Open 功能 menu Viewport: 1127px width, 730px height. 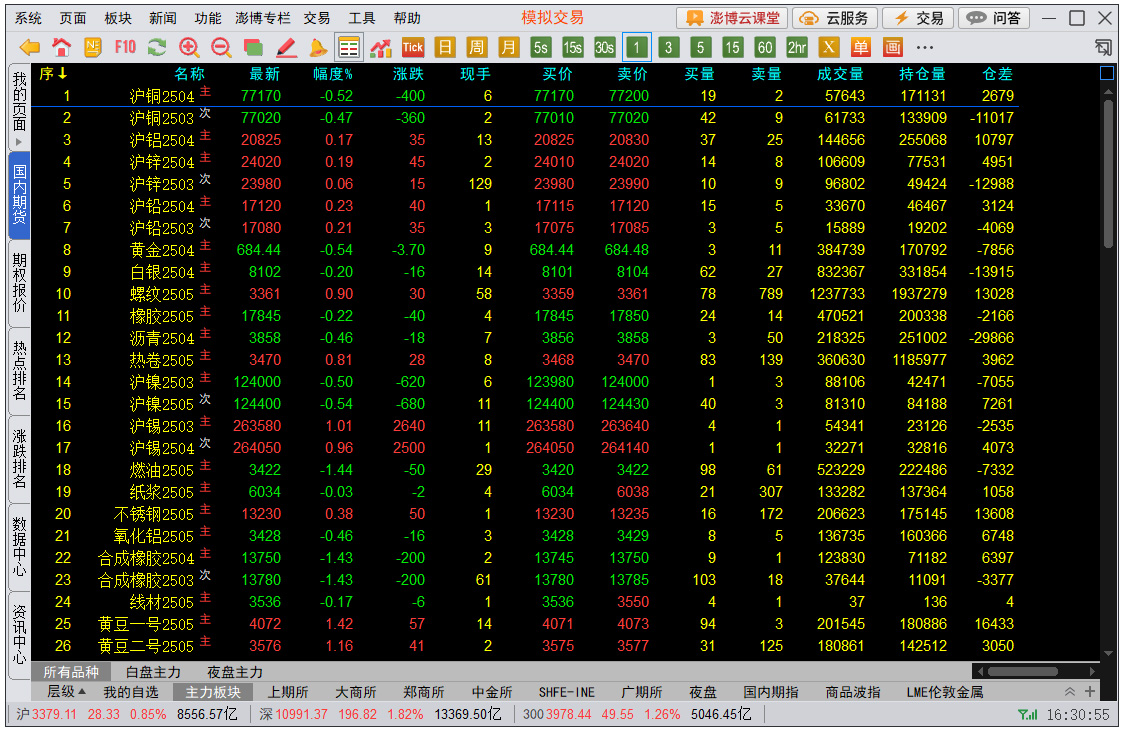[x=208, y=18]
